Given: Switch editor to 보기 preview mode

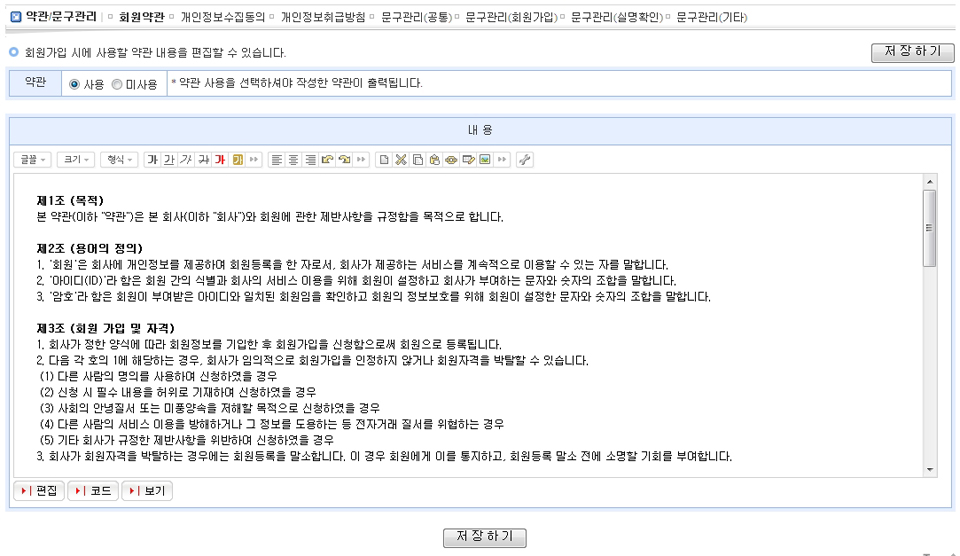Looking at the screenshot, I should (146, 491).
